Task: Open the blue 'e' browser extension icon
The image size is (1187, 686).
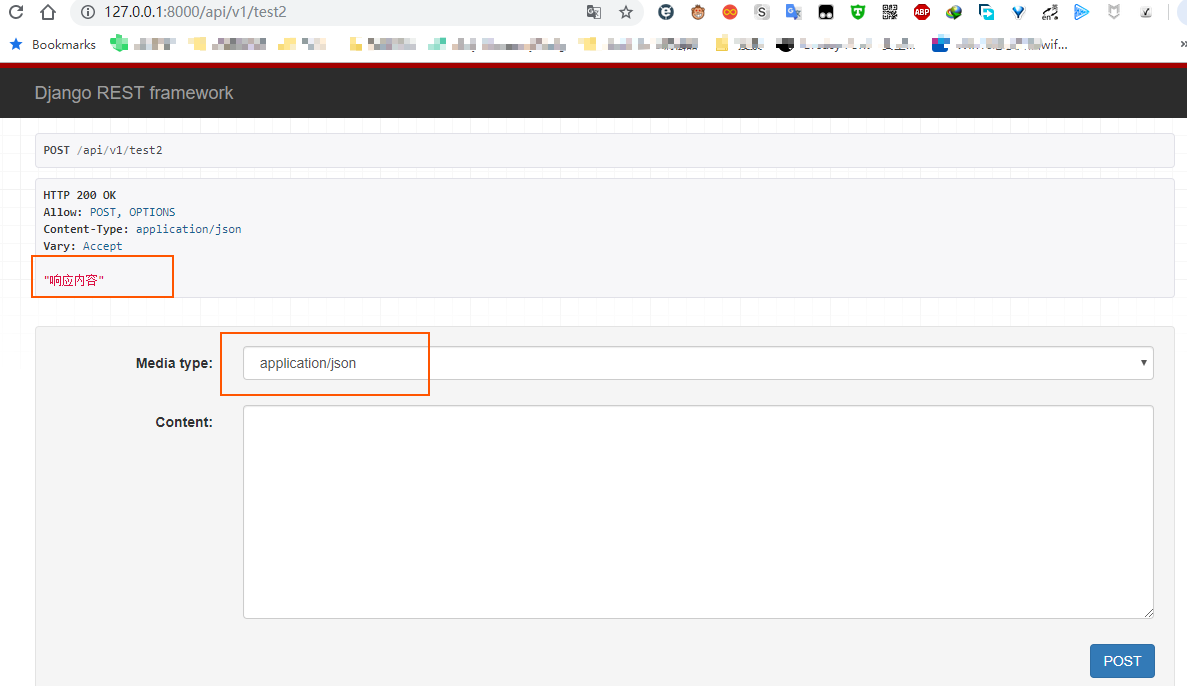Action: tap(666, 12)
